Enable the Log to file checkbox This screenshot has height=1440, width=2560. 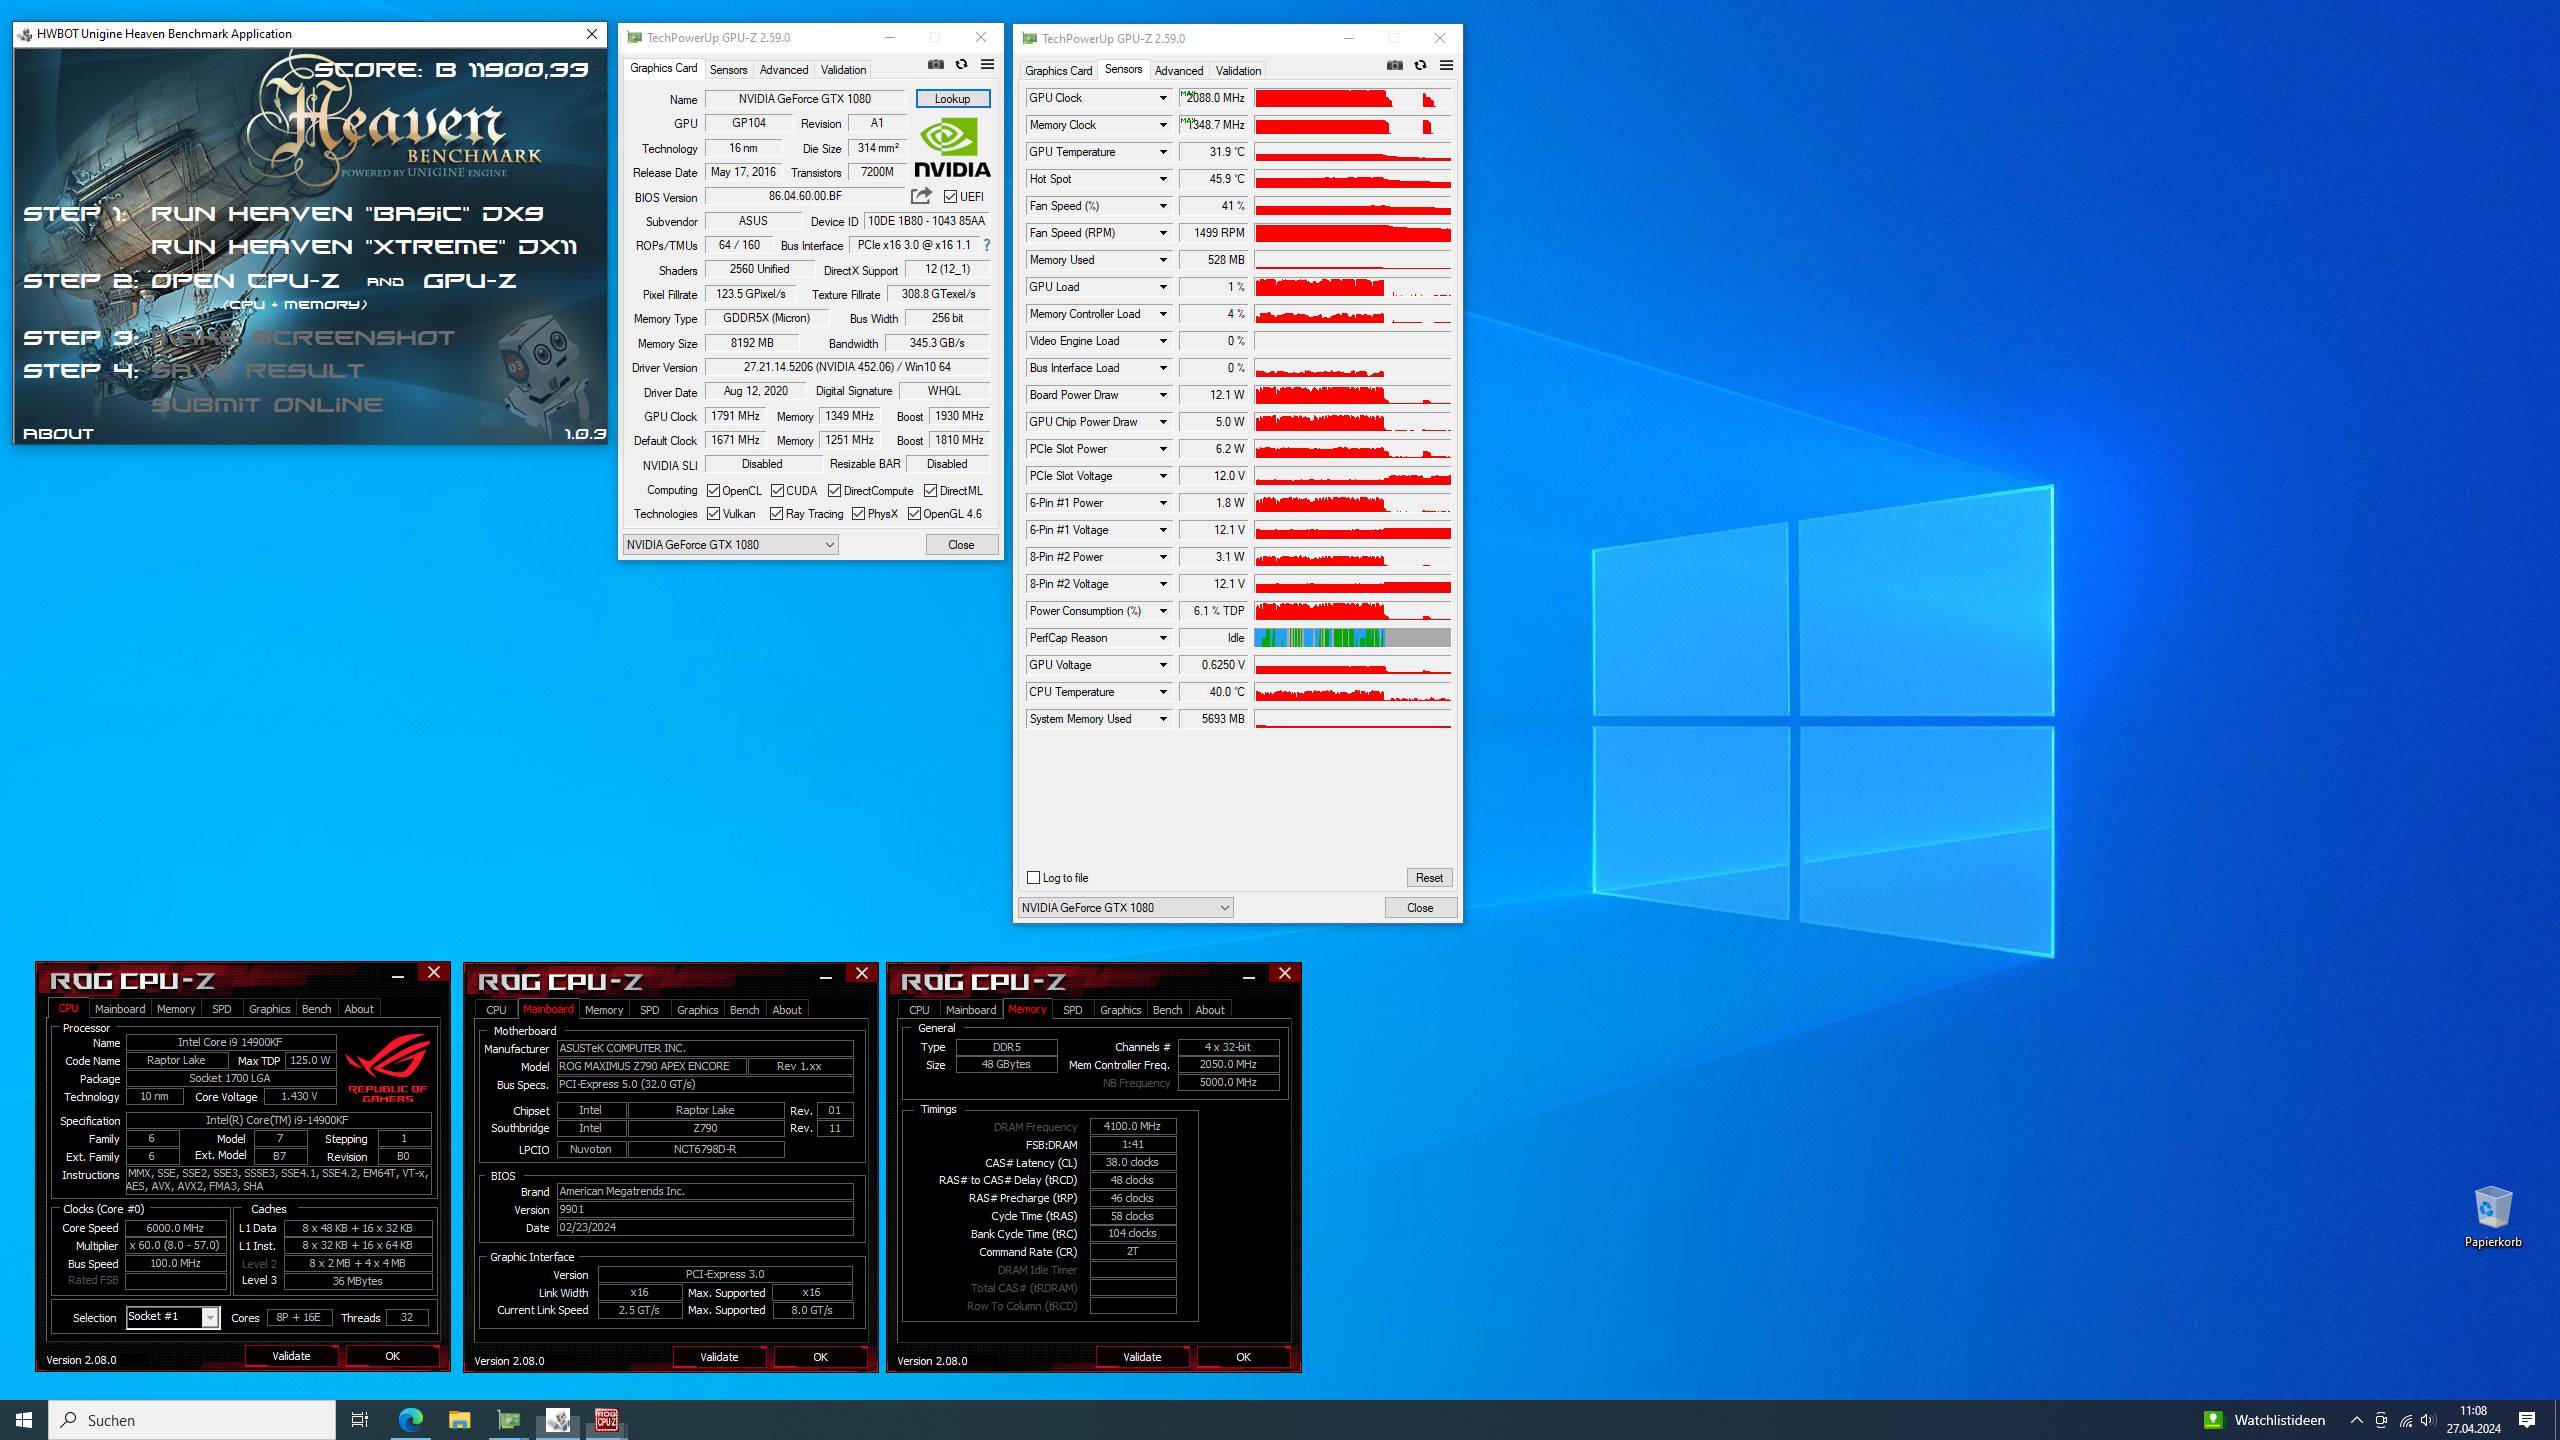1034,878
